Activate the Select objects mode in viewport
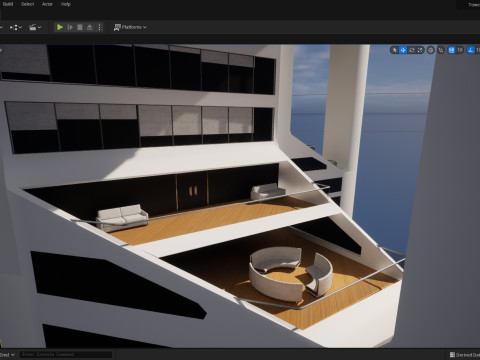This screenshot has width=480, height=360. pos(395,50)
